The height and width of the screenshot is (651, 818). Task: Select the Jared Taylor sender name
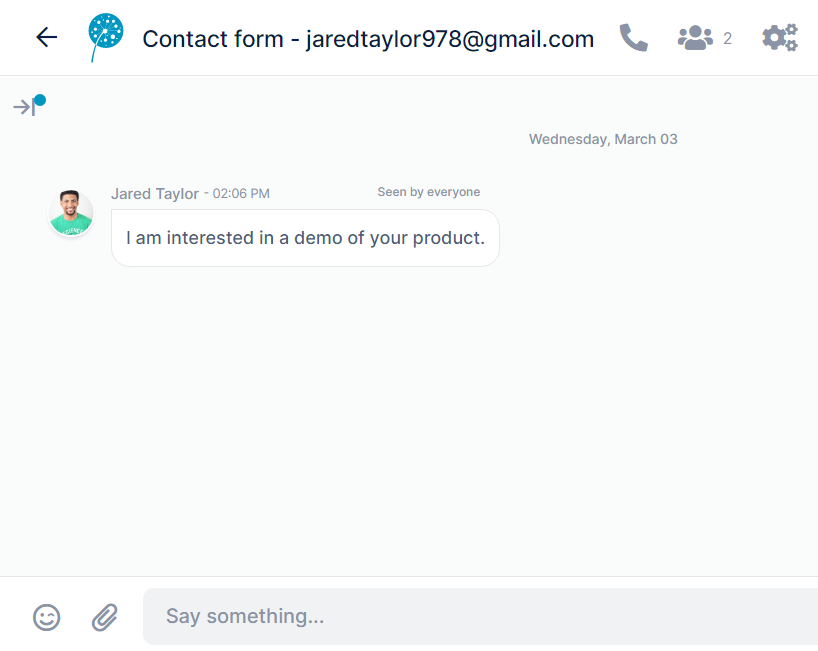(155, 194)
